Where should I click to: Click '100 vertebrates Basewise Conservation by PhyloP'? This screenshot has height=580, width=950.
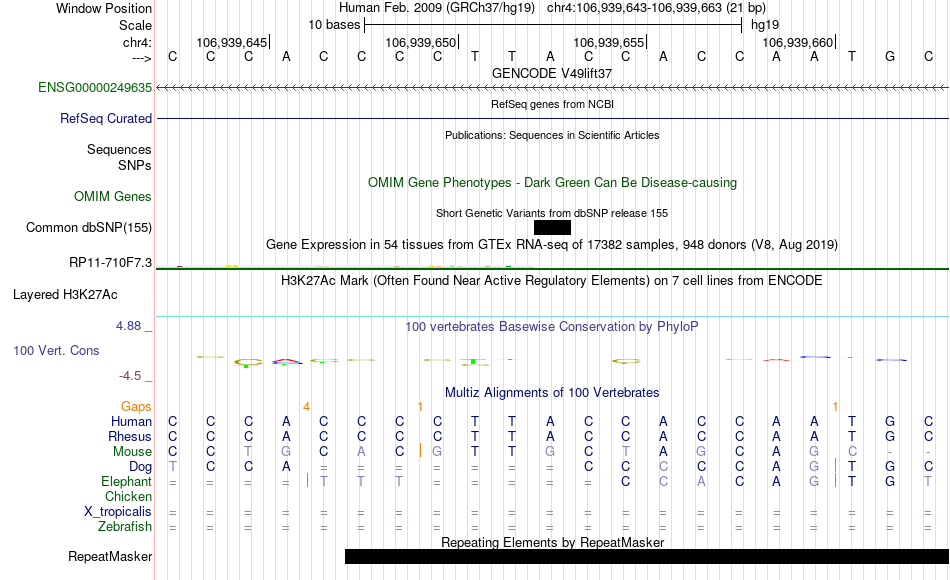(x=552, y=327)
